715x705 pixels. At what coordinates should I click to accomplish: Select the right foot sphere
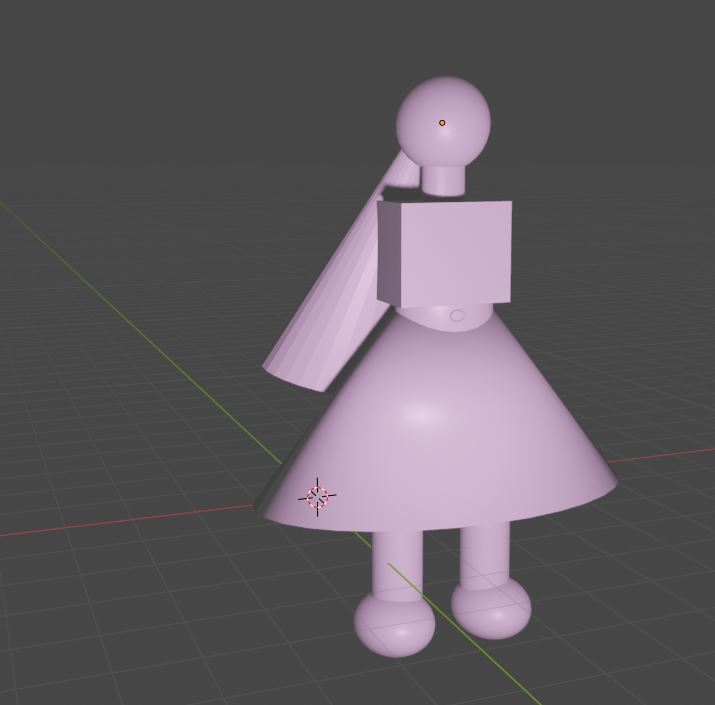pyautogui.click(x=492, y=609)
